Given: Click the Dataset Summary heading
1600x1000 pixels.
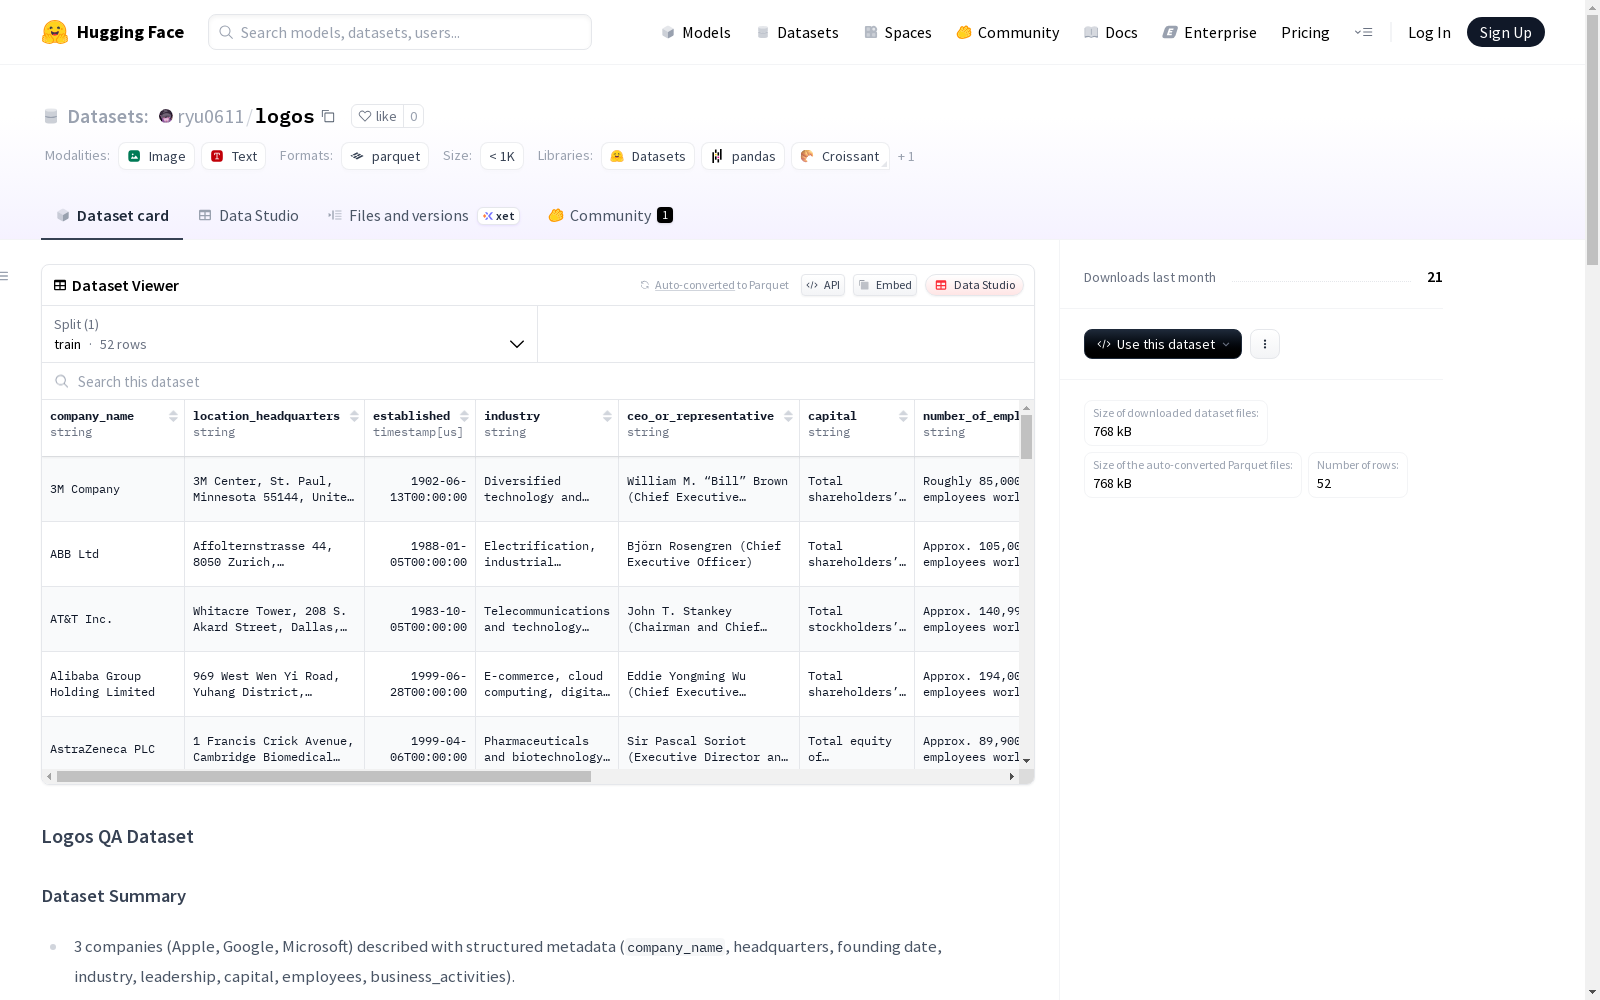Looking at the screenshot, I should [x=114, y=896].
